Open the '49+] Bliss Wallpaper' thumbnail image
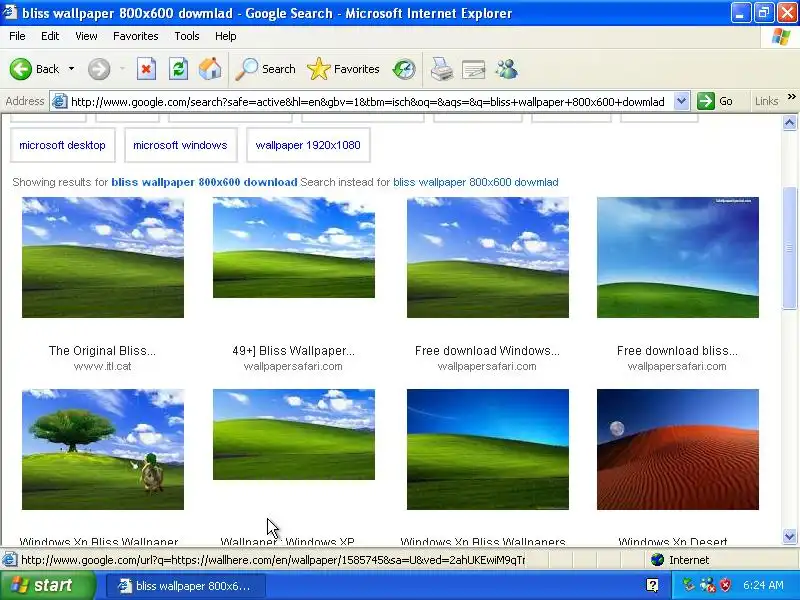Image resolution: width=800 pixels, height=600 pixels. 294,247
